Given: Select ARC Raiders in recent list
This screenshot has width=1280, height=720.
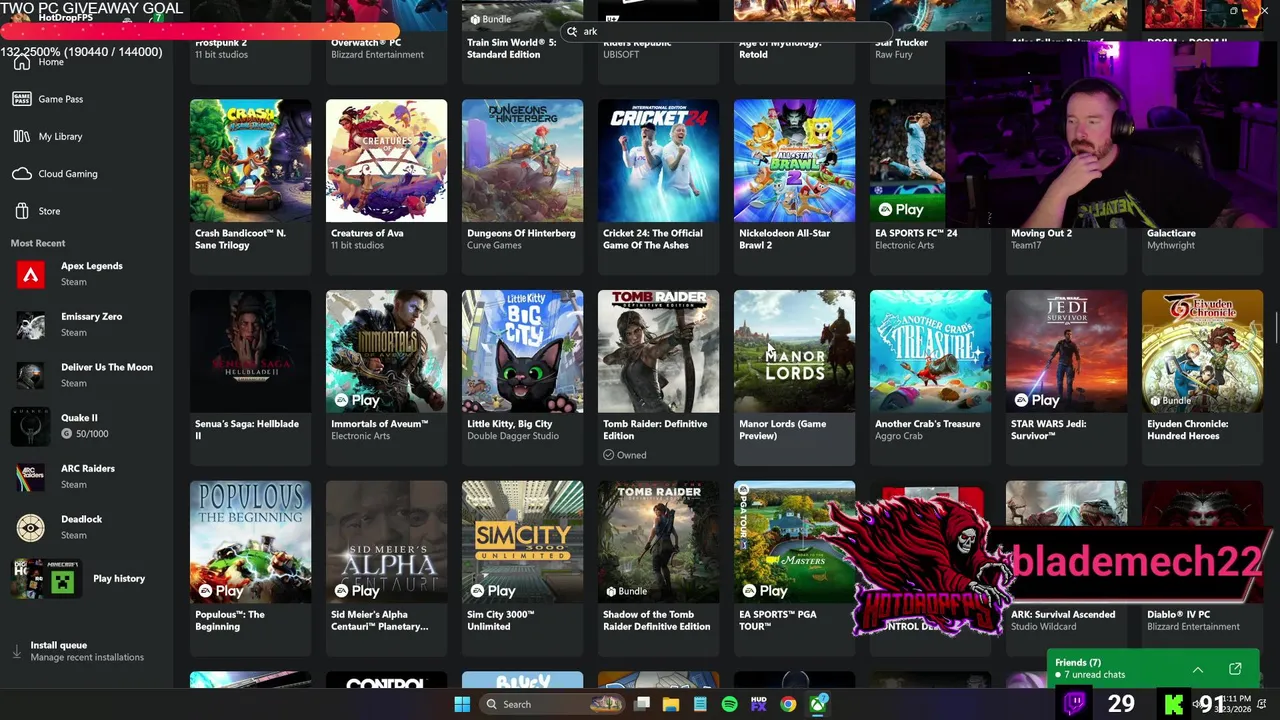Looking at the screenshot, I should (87, 476).
